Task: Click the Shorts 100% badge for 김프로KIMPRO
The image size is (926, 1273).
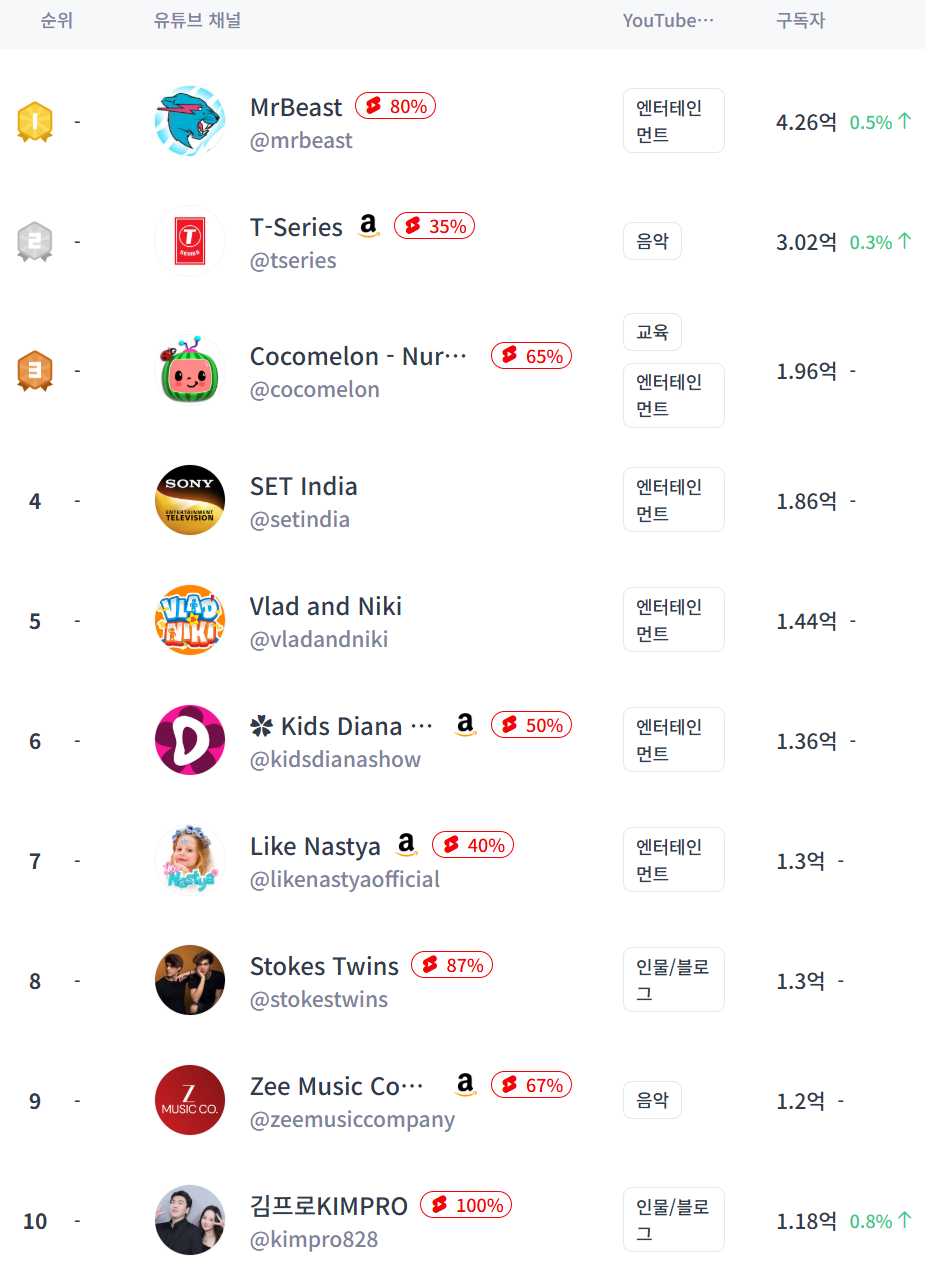Action: [x=466, y=1205]
